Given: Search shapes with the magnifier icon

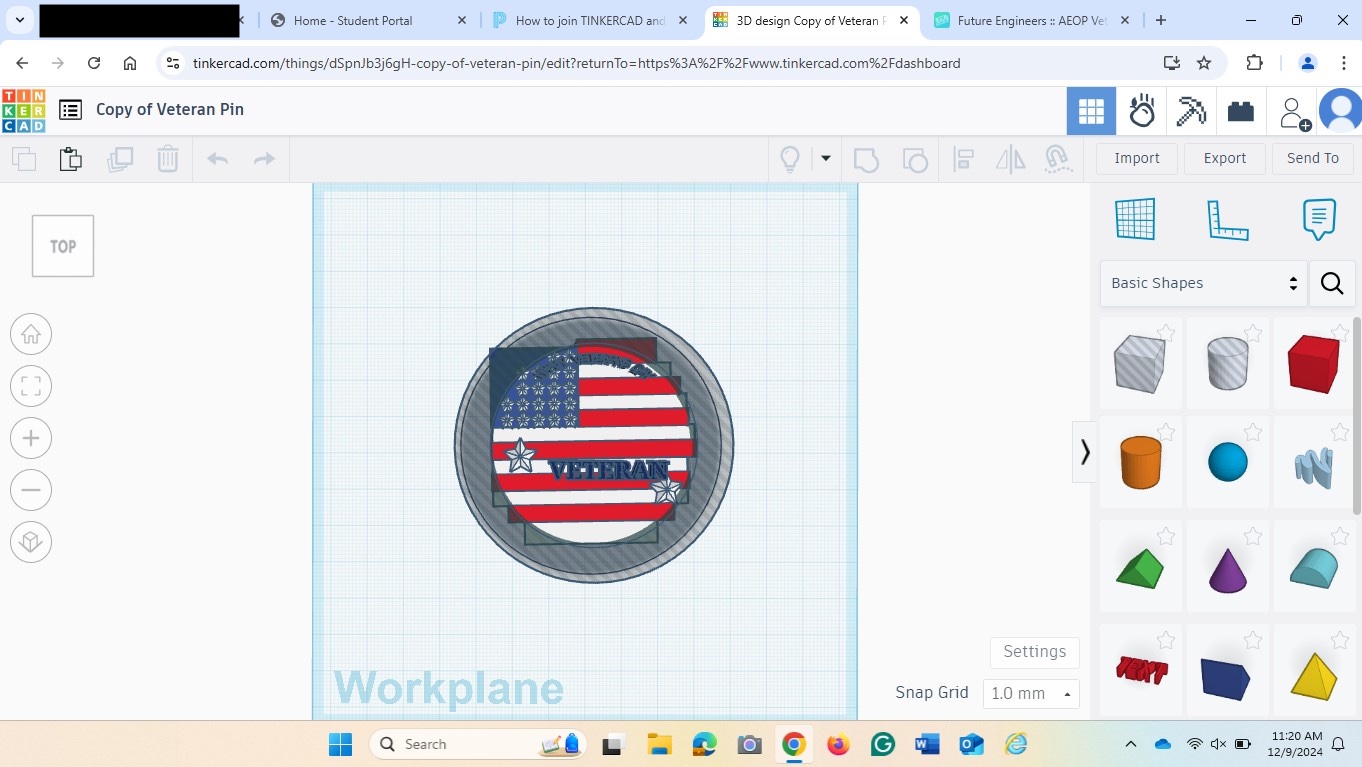Looking at the screenshot, I should tap(1332, 283).
